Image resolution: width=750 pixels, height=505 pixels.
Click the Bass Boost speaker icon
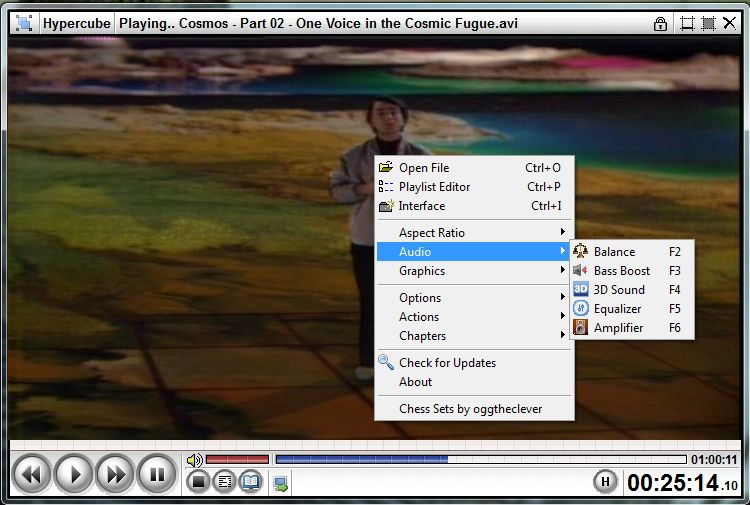[x=581, y=270]
